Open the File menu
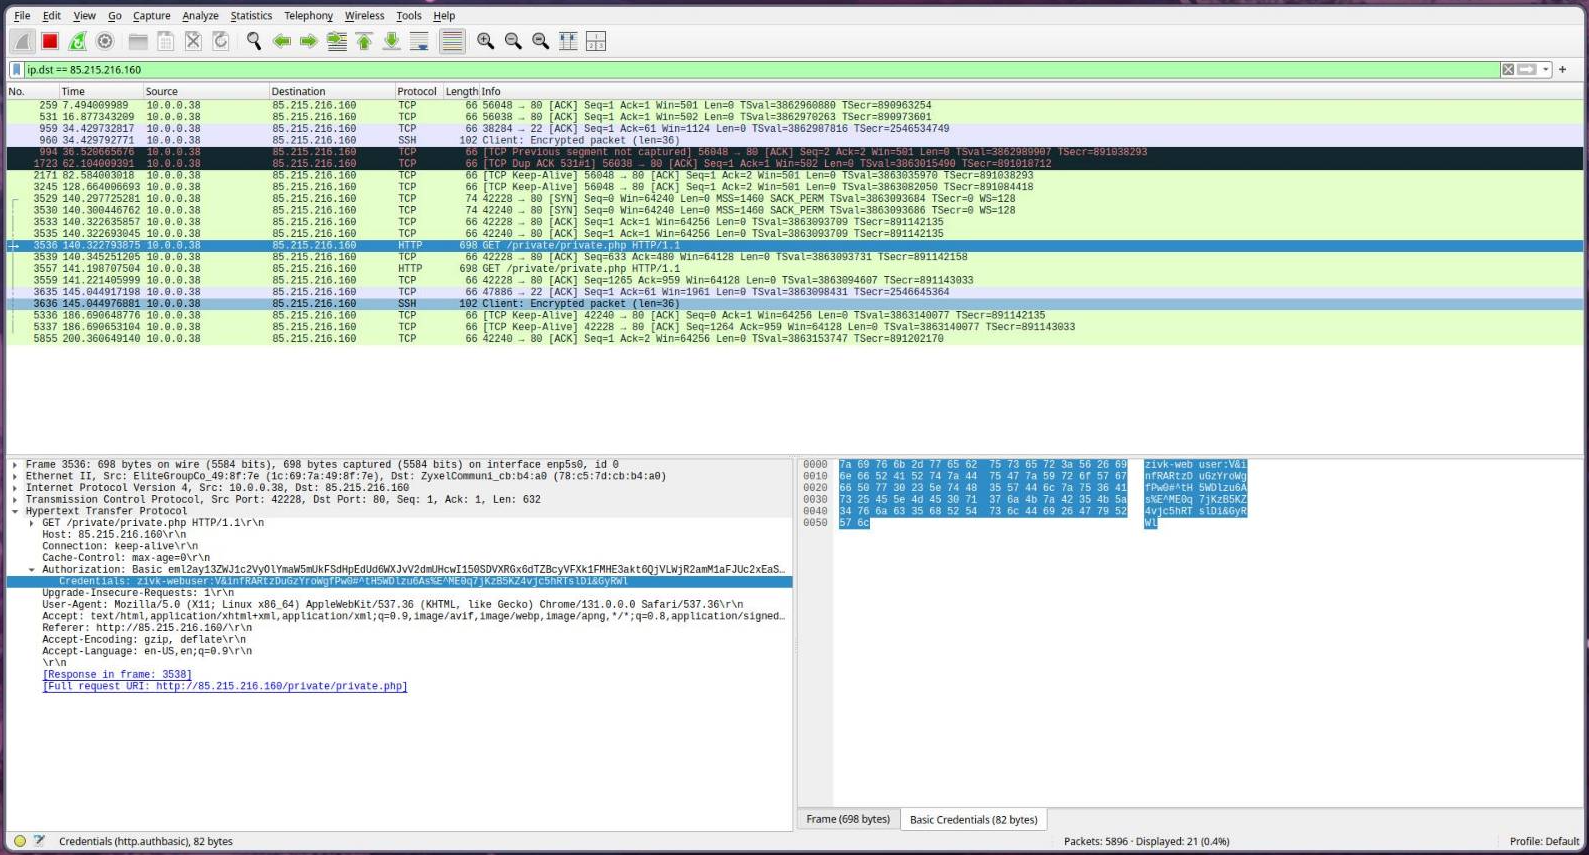The height and width of the screenshot is (855, 1589). (22, 16)
